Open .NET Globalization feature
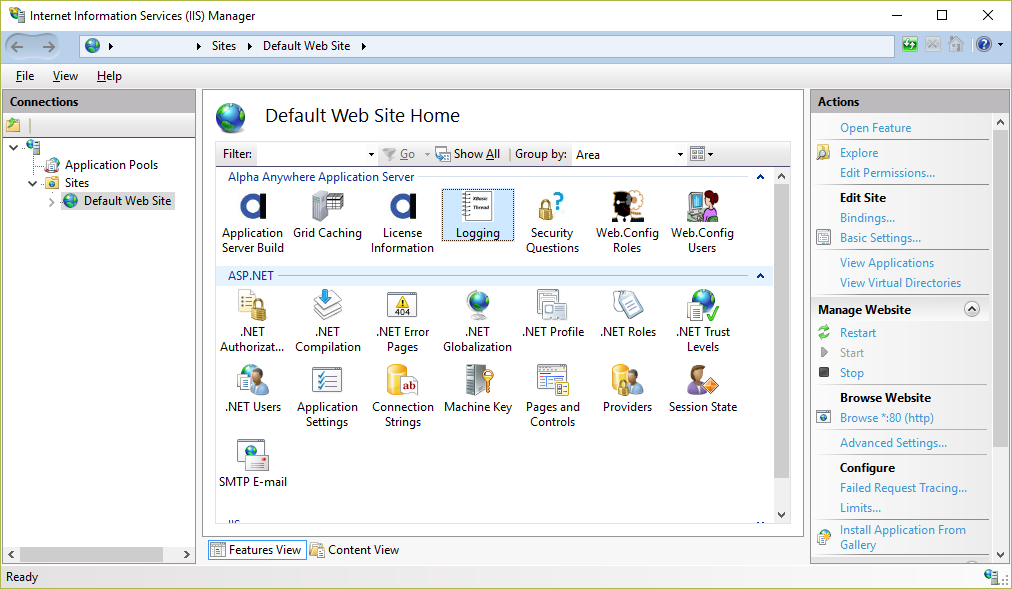 tap(478, 321)
